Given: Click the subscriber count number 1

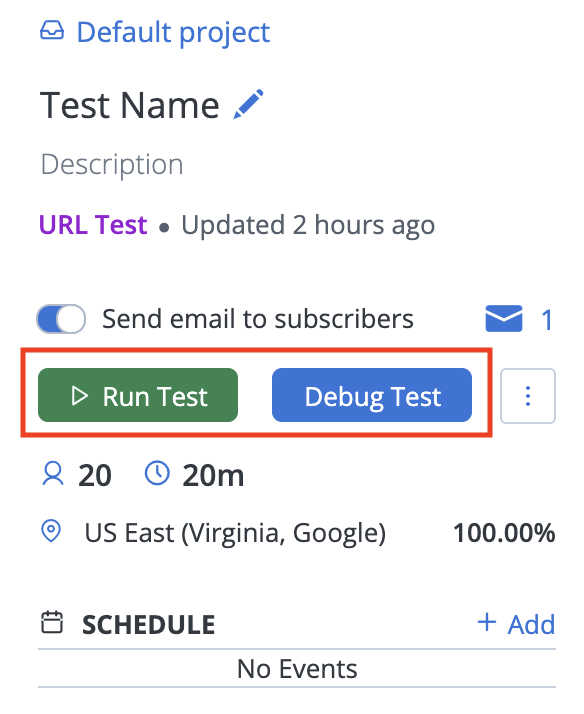Looking at the screenshot, I should tap(547, 320).
